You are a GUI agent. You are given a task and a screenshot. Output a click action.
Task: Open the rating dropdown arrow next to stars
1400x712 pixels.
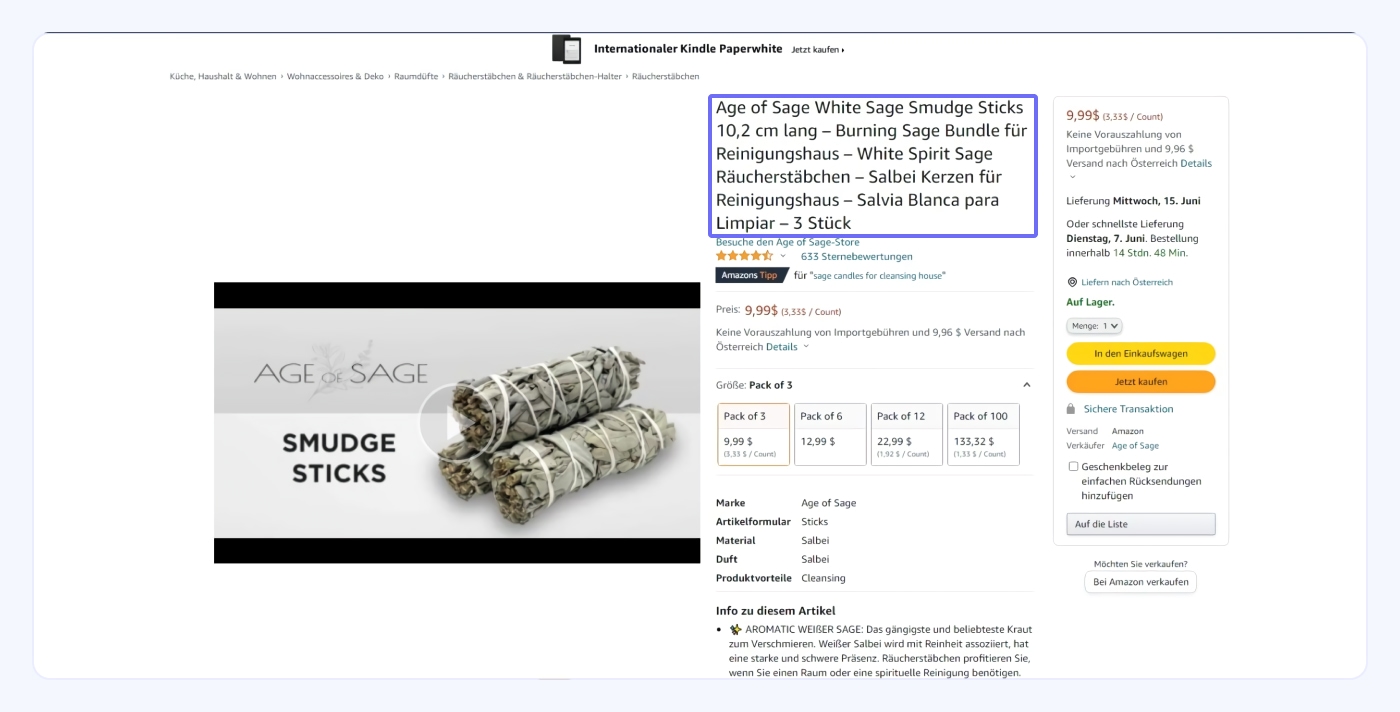click(783, 256)
